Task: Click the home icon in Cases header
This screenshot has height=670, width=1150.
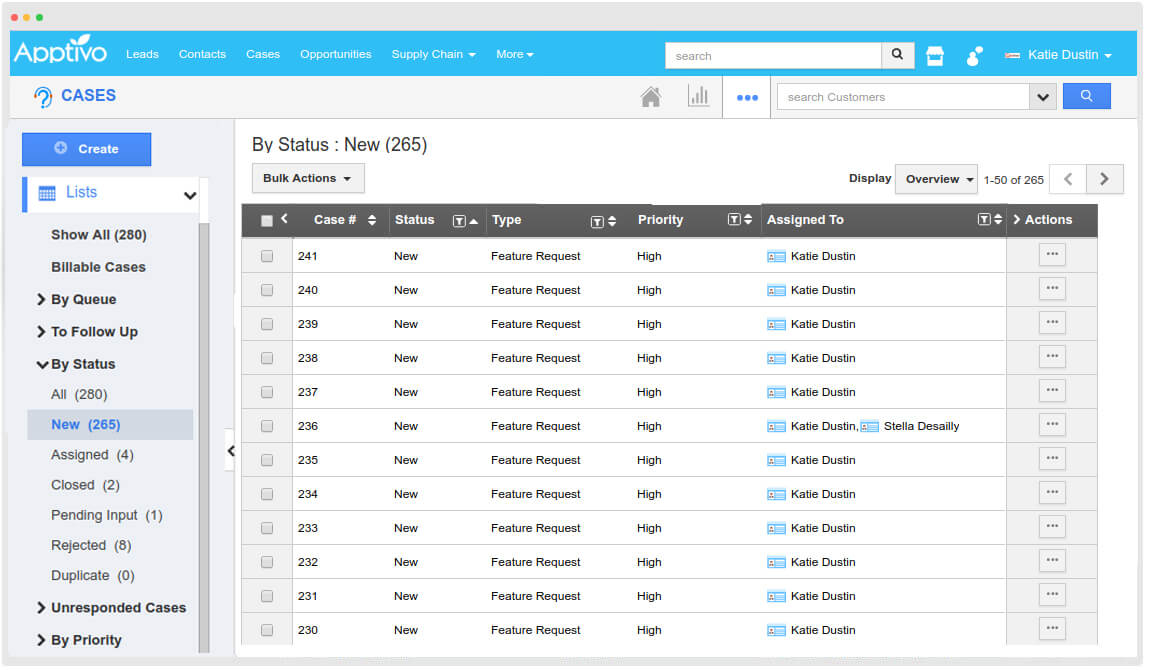Action: (651, 97)
